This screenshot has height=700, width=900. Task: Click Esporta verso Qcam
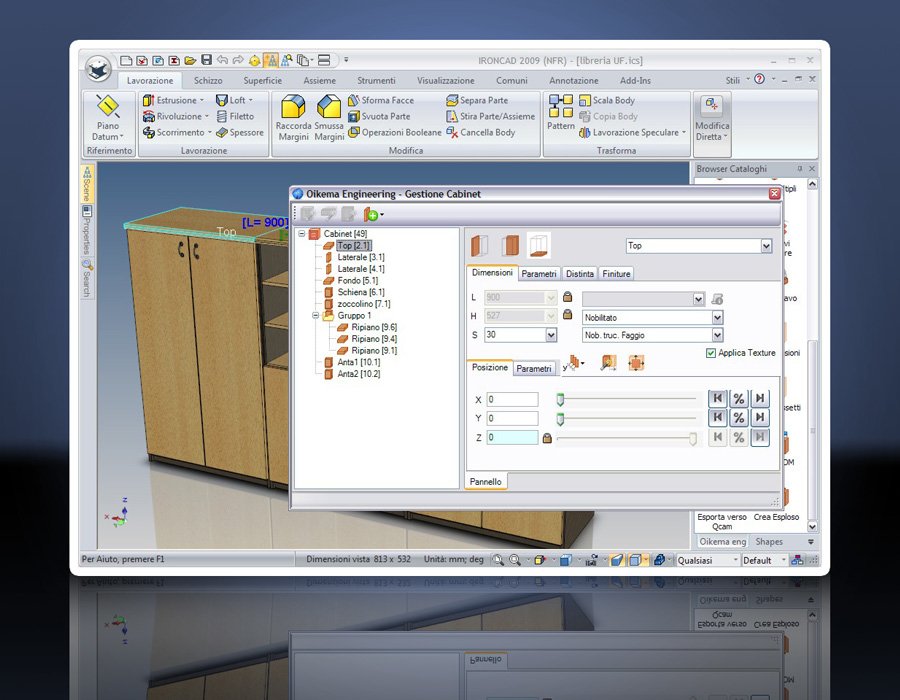click(721, 522)
